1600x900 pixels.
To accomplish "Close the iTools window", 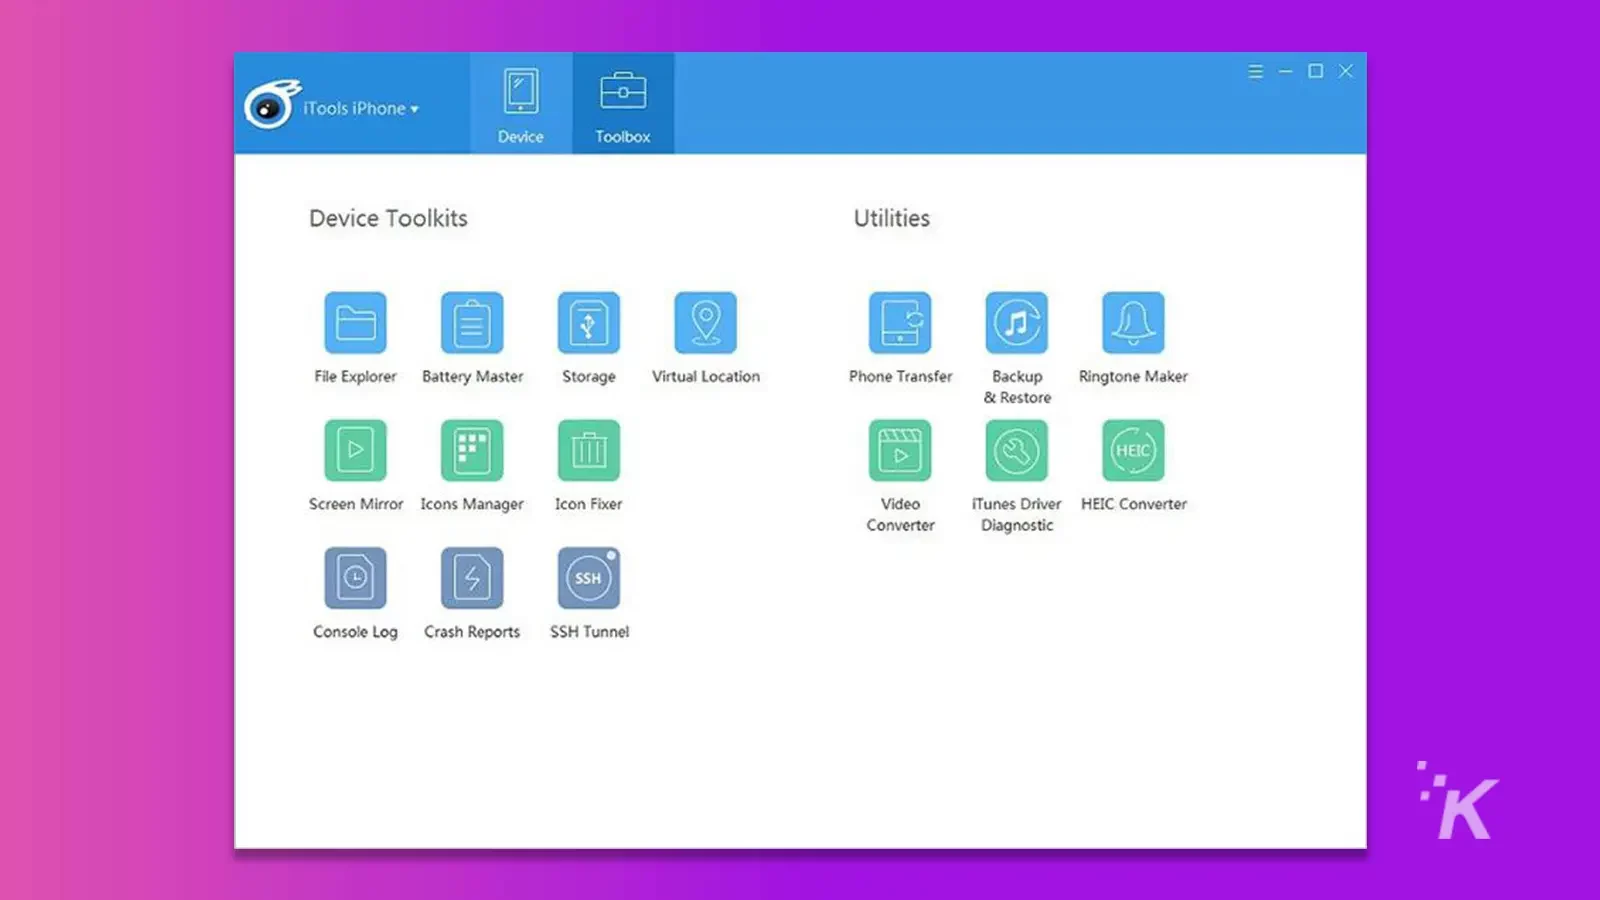I will click(1346, 71).
